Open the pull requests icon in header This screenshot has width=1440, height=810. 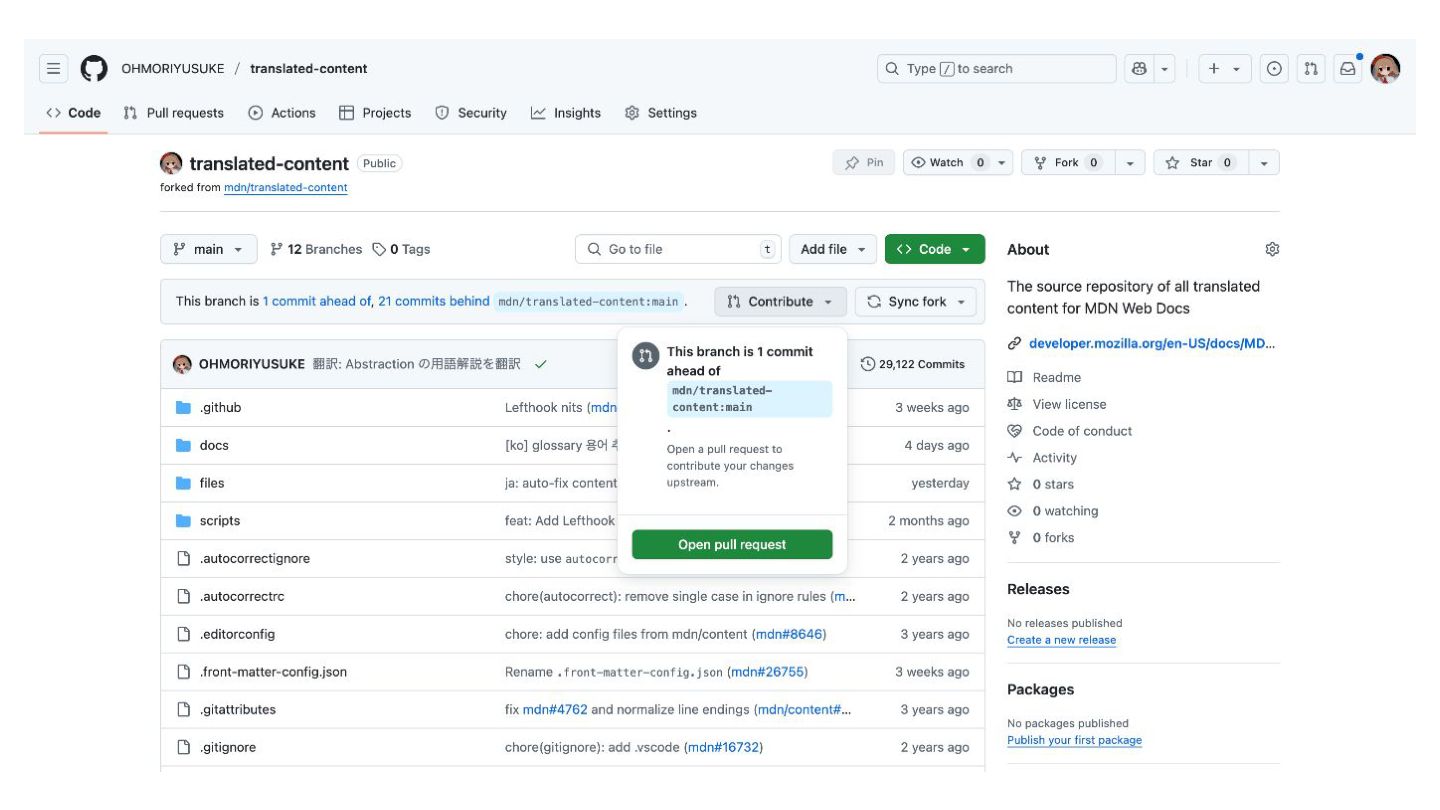[1311, 69]
